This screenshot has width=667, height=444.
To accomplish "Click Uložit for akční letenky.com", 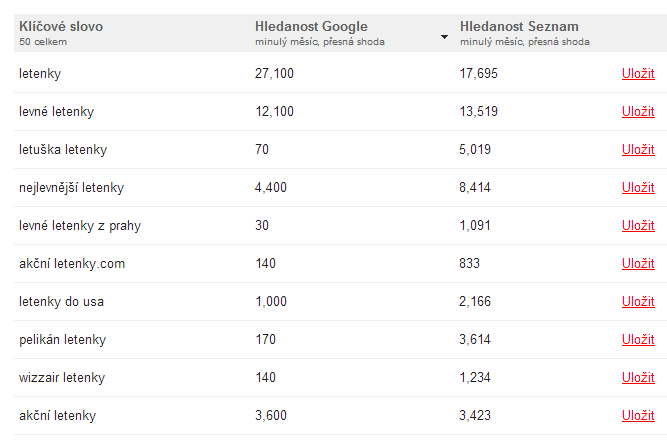I will (638, 264).
